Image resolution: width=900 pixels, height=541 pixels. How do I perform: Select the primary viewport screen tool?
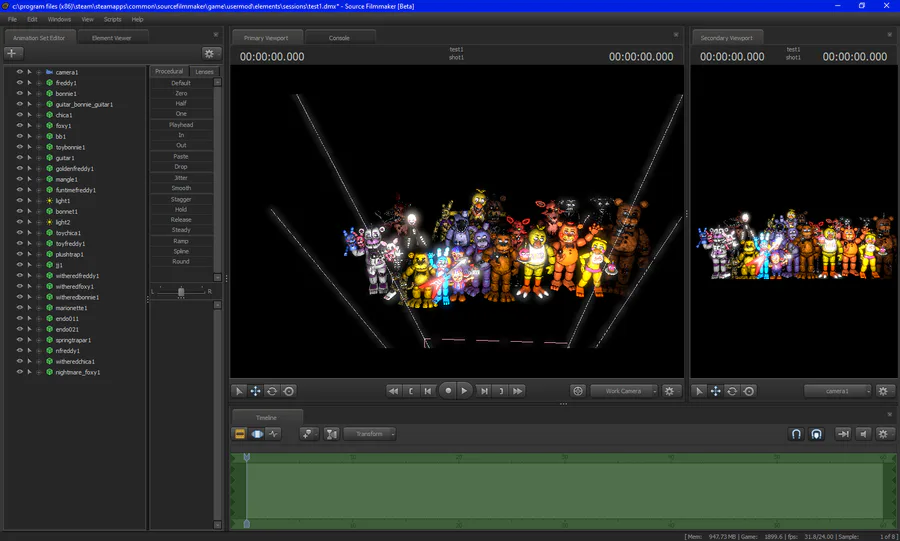289,391
